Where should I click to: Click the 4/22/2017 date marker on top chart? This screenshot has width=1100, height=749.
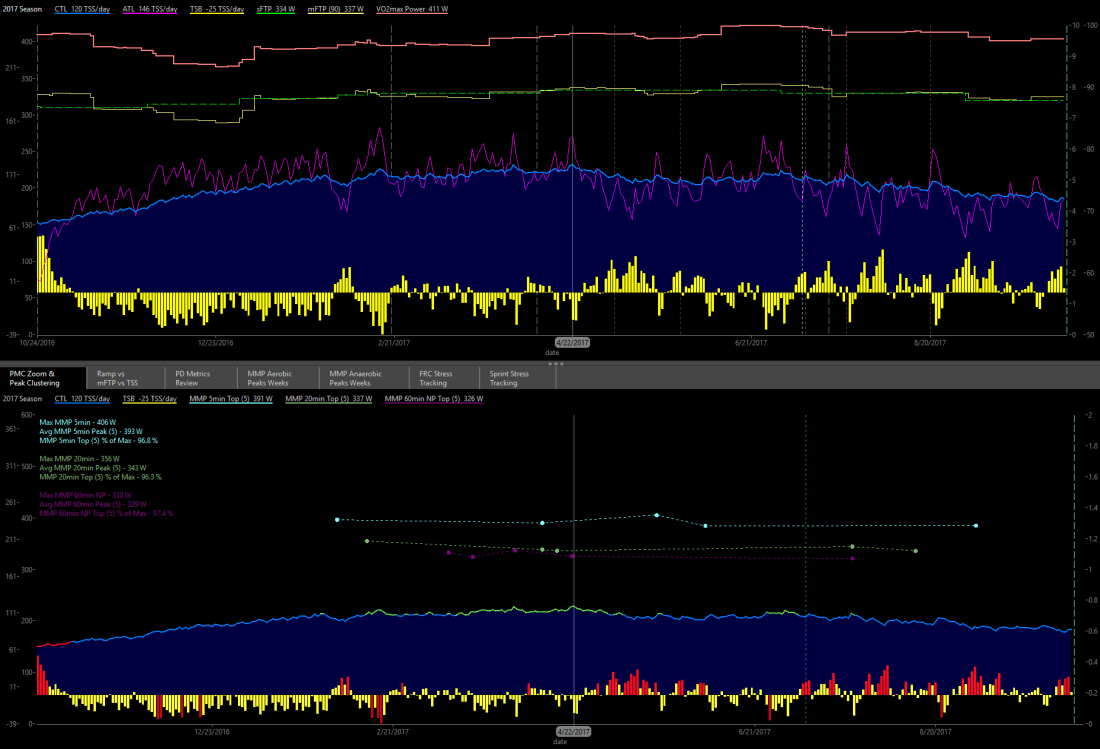(573, 342)
